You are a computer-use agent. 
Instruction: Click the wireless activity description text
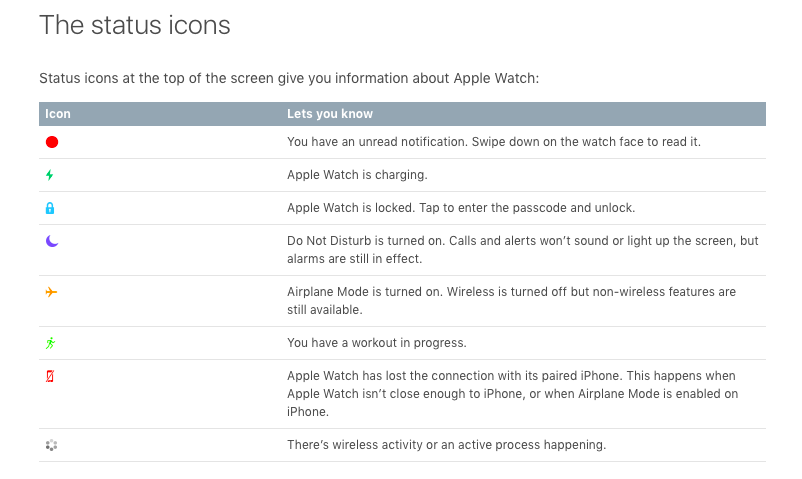447,445
